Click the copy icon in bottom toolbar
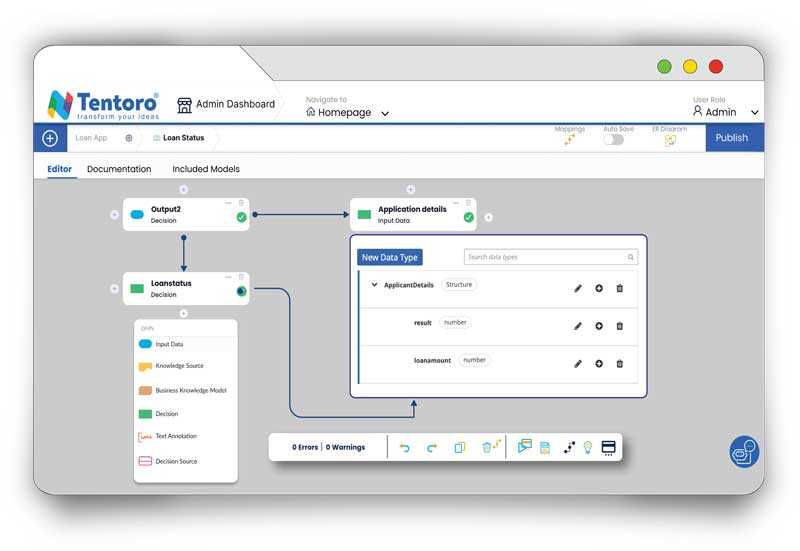The width and height of the screenshot is (800, 551). point(460,447)
